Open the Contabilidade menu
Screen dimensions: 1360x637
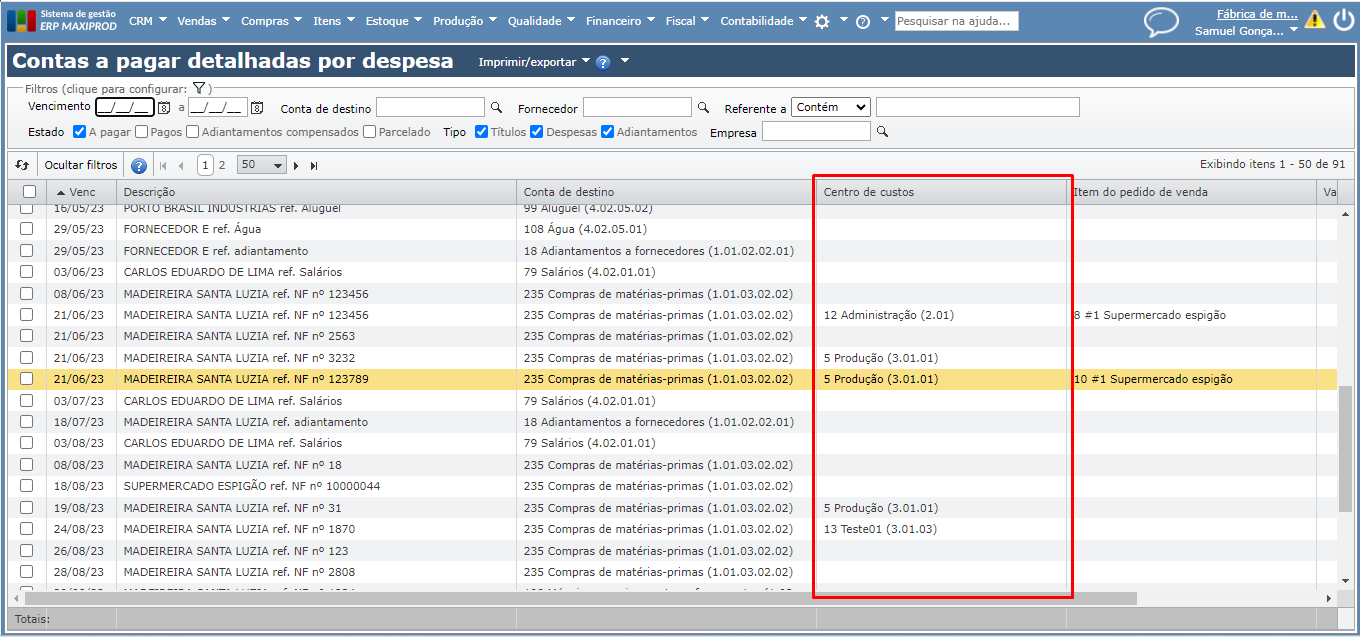coord(763,21)
